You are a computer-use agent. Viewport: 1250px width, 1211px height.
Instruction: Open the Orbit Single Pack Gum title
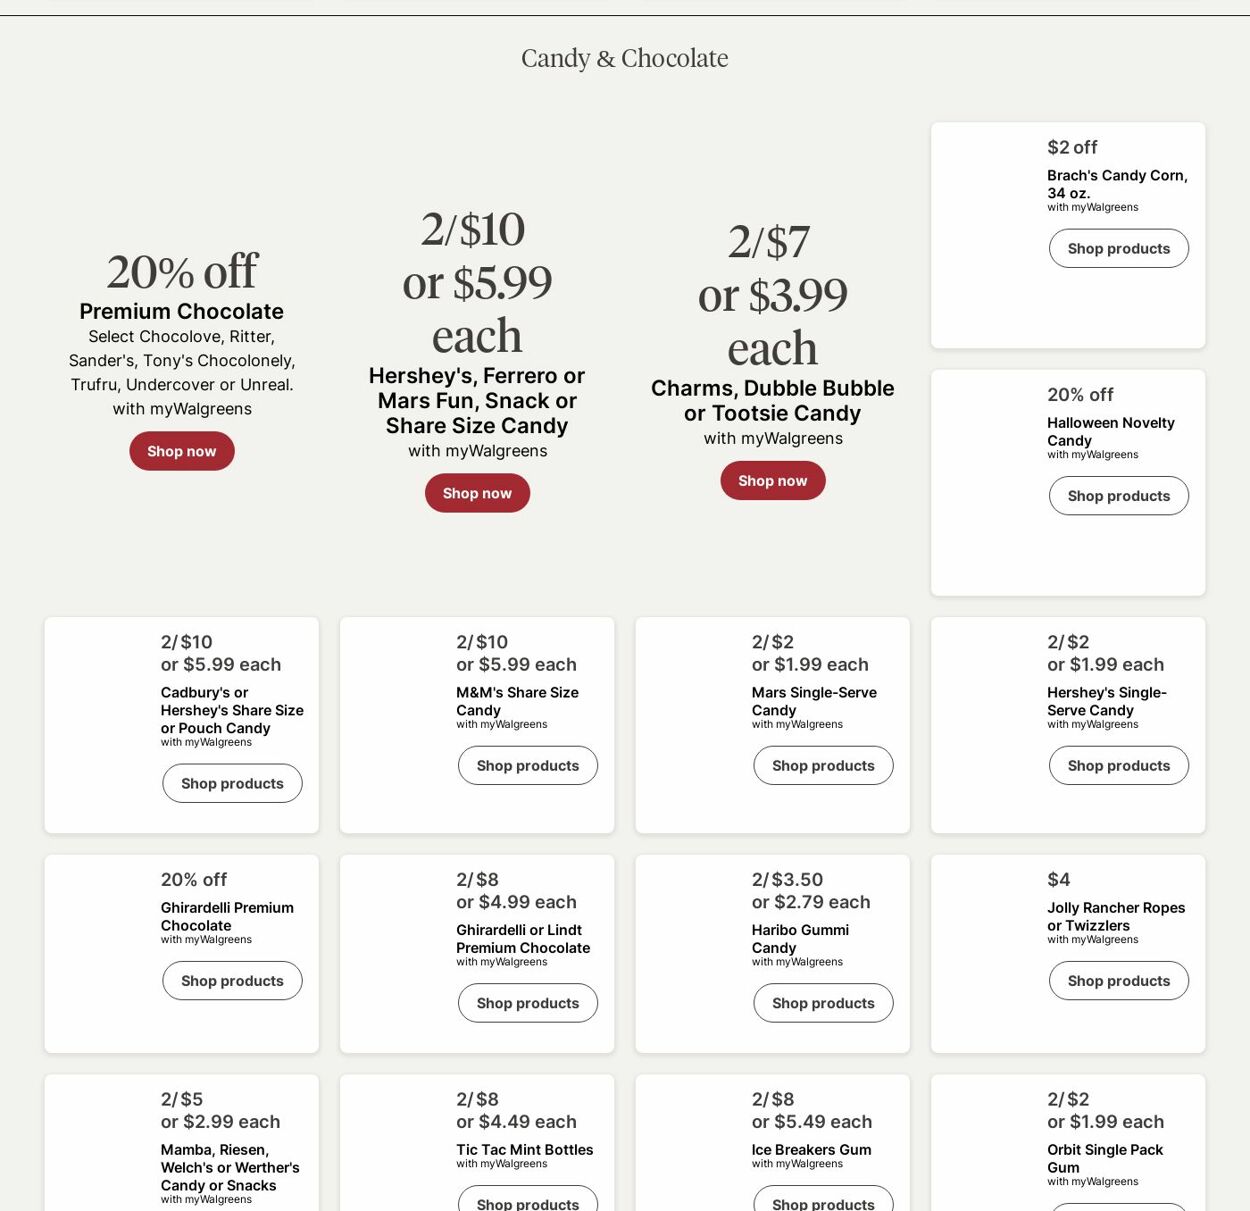[x=1104, y=1159]
